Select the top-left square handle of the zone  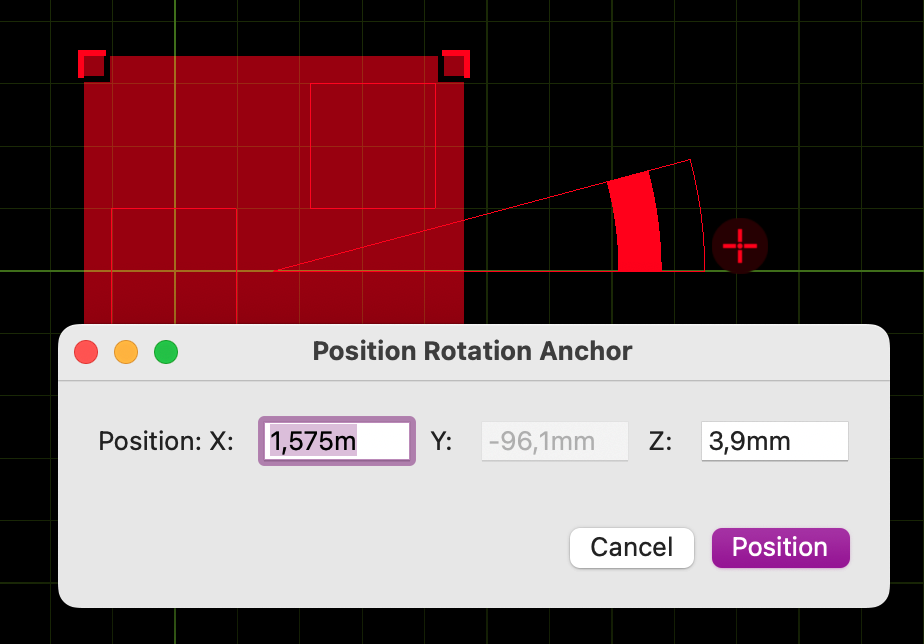point(93,64)
